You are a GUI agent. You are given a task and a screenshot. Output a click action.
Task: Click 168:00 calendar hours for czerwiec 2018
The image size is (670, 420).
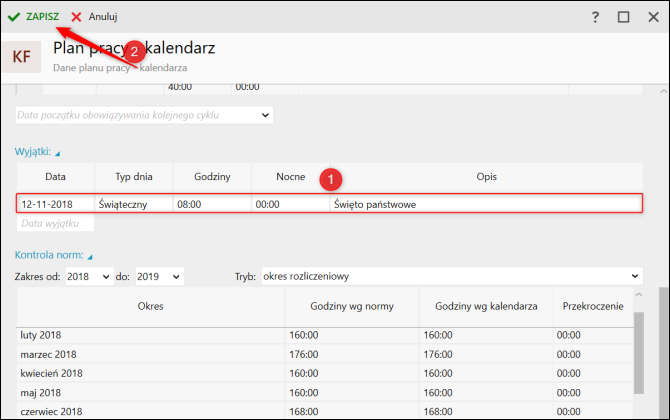coord(438,412)
